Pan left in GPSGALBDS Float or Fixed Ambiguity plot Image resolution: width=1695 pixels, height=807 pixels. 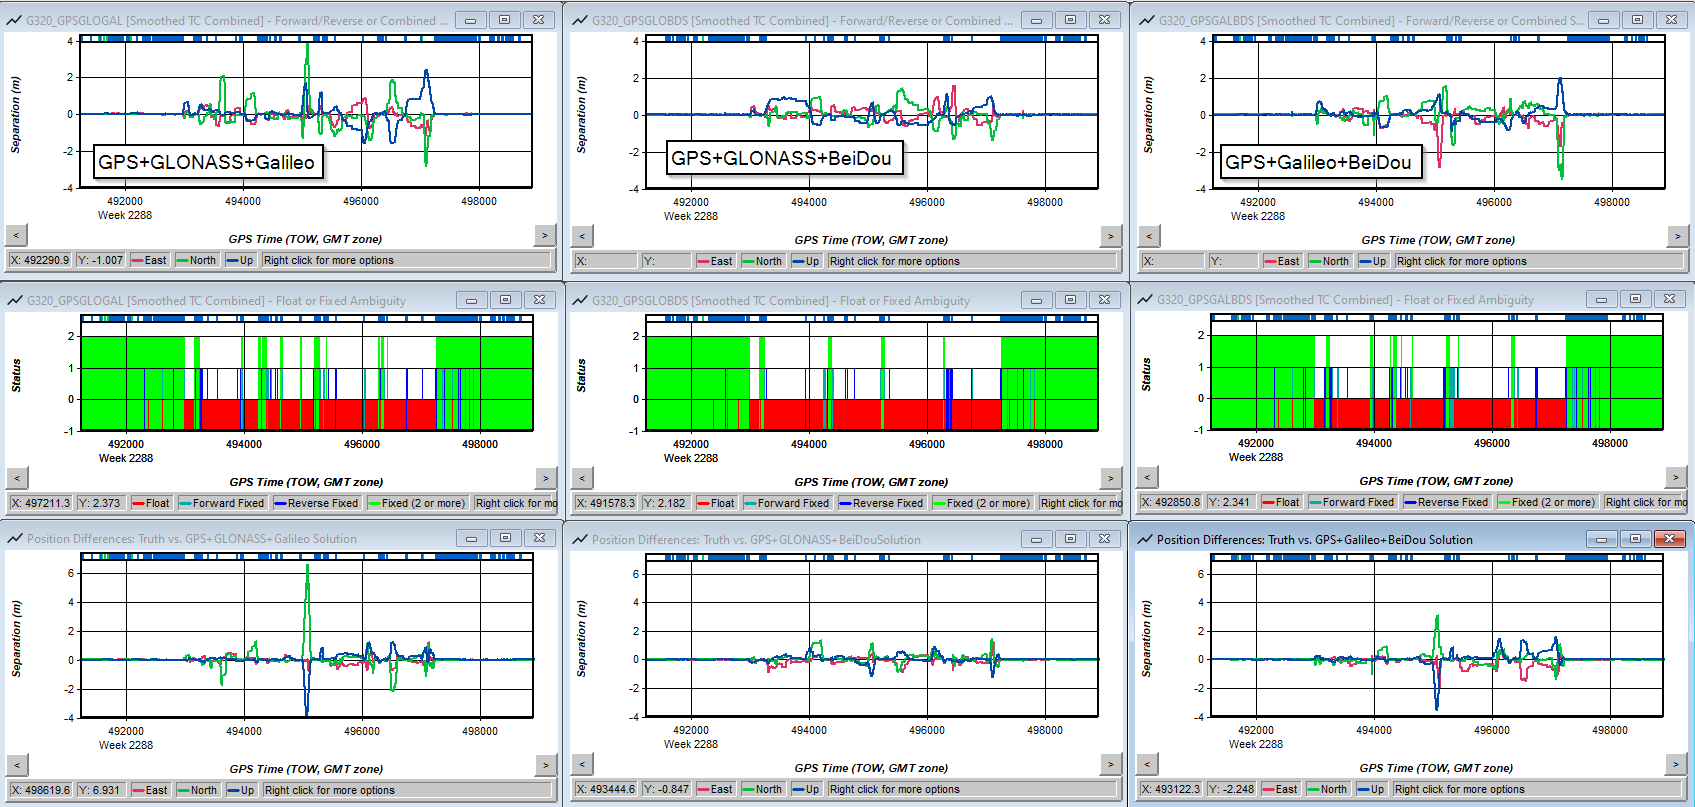1147,478
